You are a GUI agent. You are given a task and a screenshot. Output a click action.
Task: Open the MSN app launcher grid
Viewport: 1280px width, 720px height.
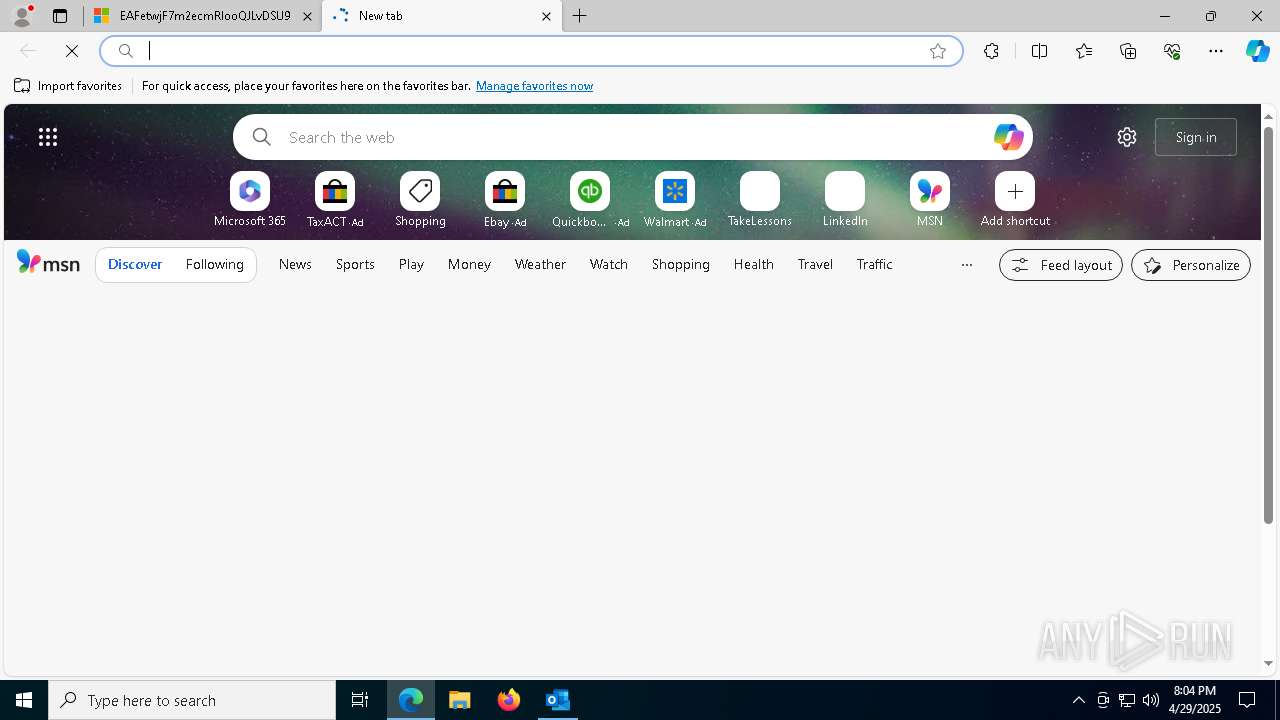(x=48, y=137)
